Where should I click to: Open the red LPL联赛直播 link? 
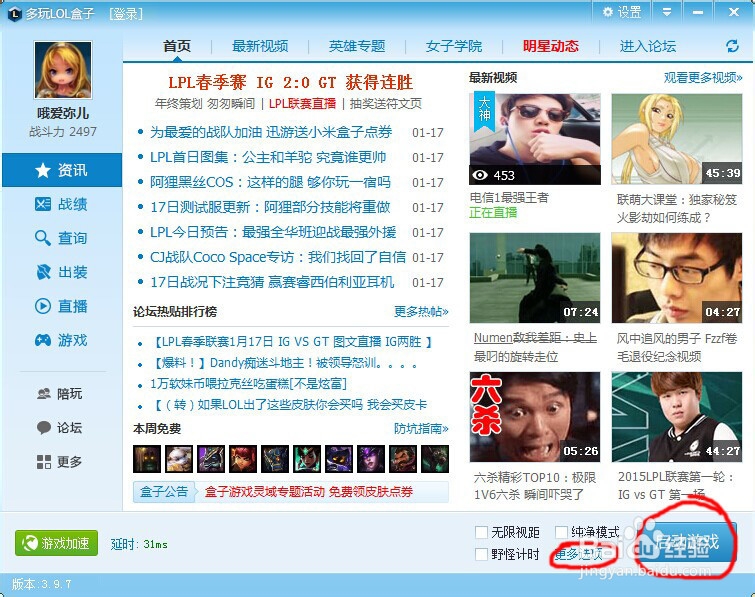click(302, 104)
